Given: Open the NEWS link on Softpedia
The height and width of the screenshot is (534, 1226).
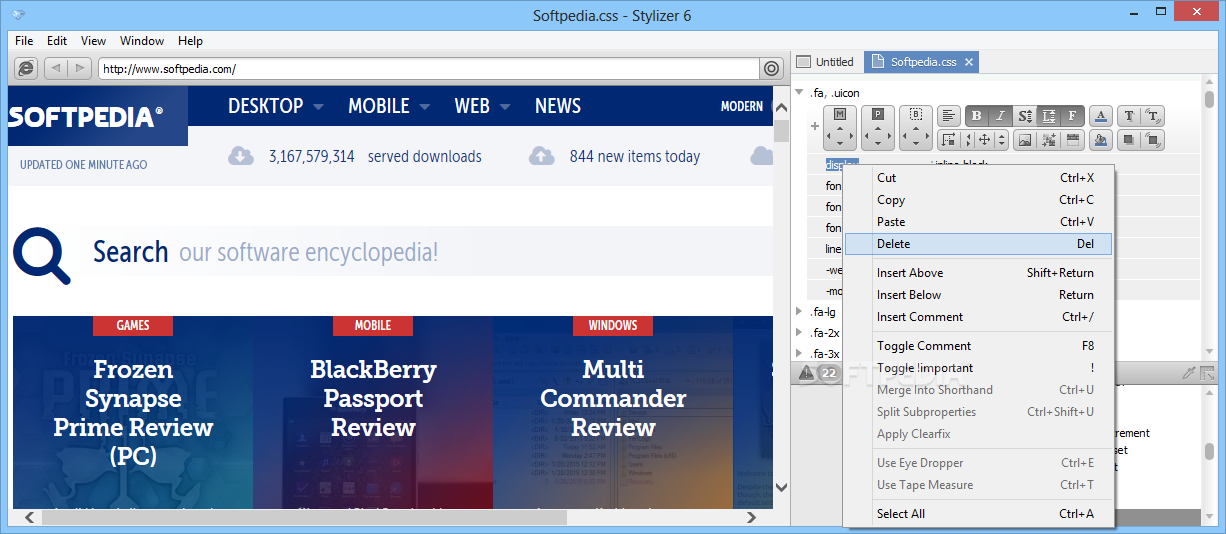Looking at the screenshot, I should tap(558, 106).
